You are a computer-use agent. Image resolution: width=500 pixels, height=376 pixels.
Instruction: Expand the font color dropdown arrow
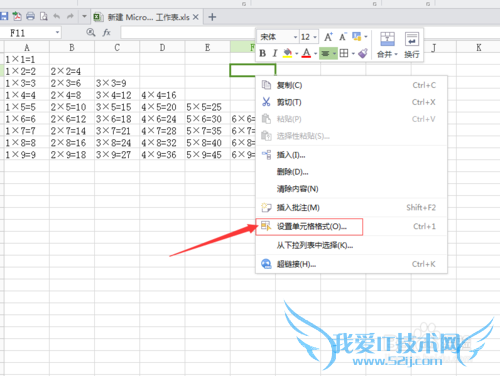(x=315, y=53)
